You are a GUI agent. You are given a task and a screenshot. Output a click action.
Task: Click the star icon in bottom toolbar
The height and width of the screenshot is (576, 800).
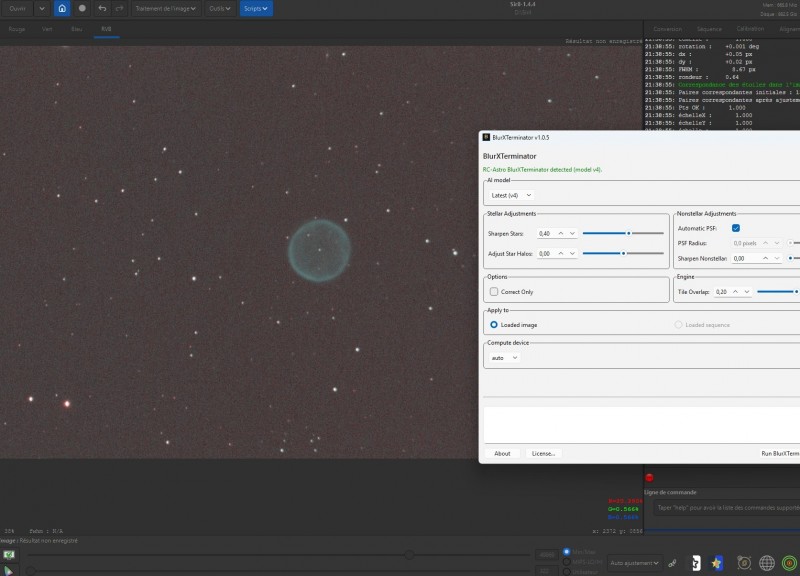716,563
